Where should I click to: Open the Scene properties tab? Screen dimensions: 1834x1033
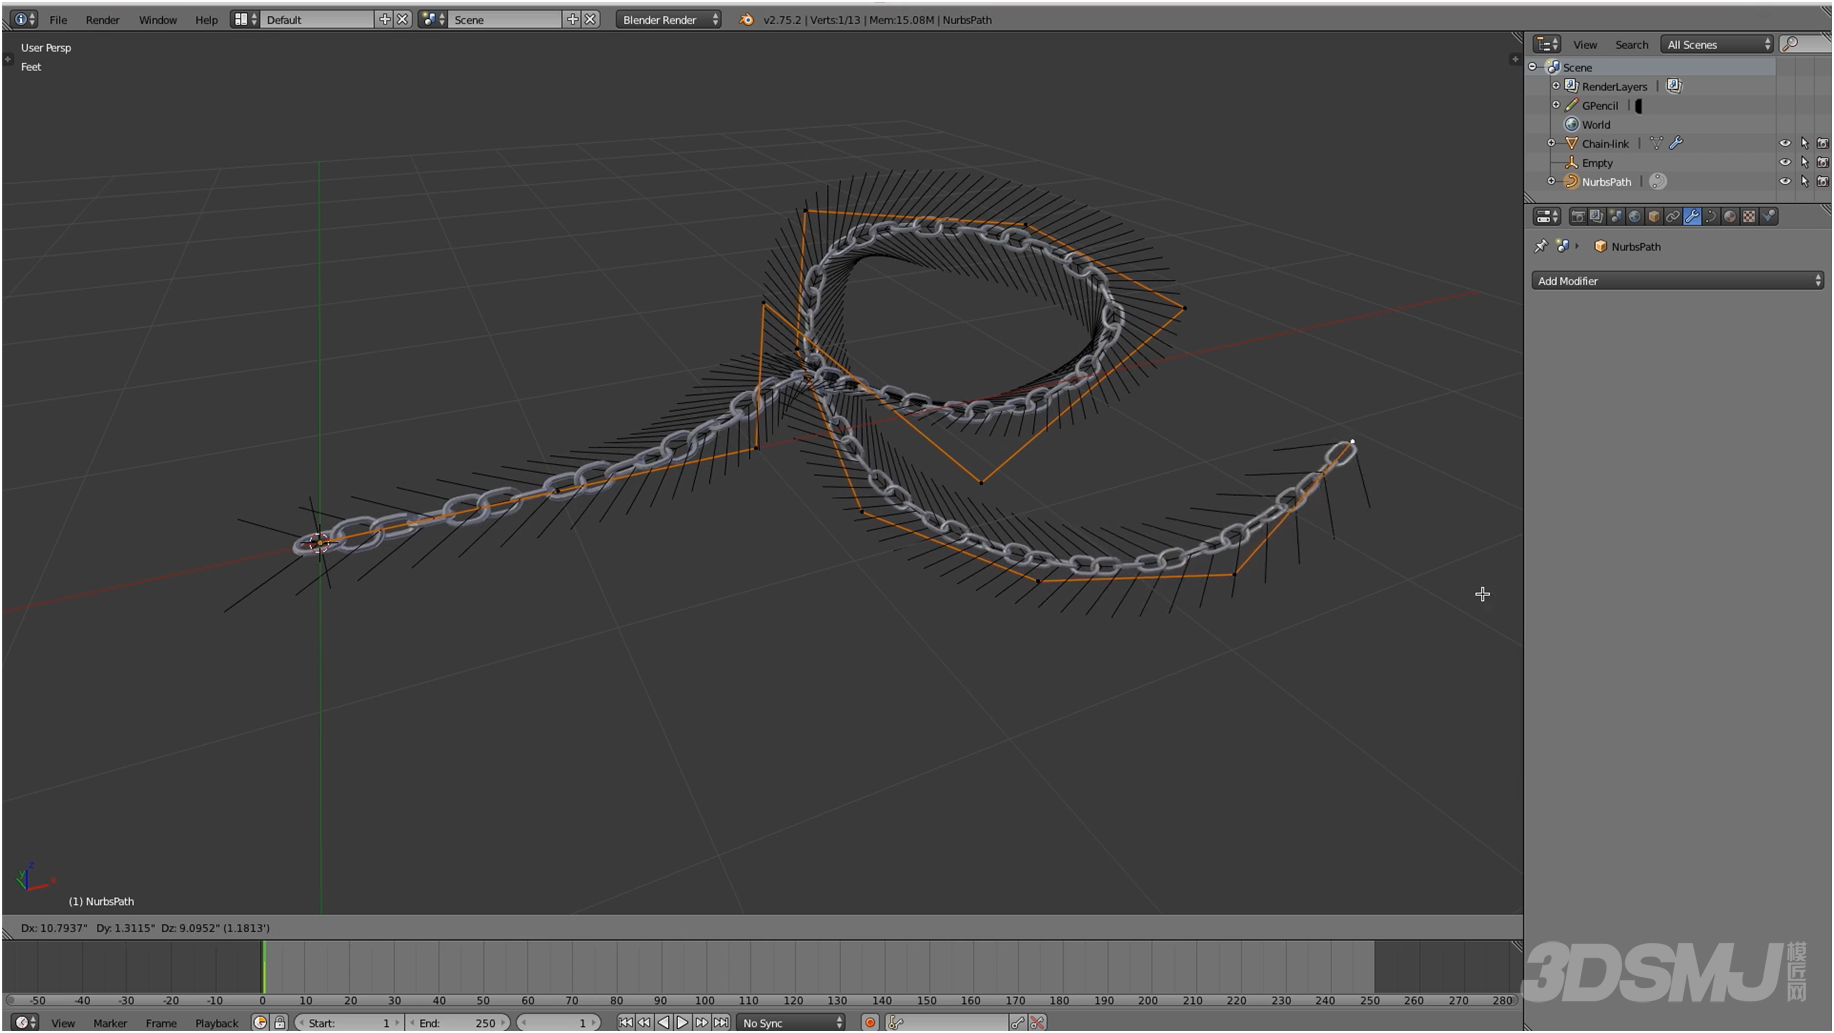click(x=1616, y=216)
